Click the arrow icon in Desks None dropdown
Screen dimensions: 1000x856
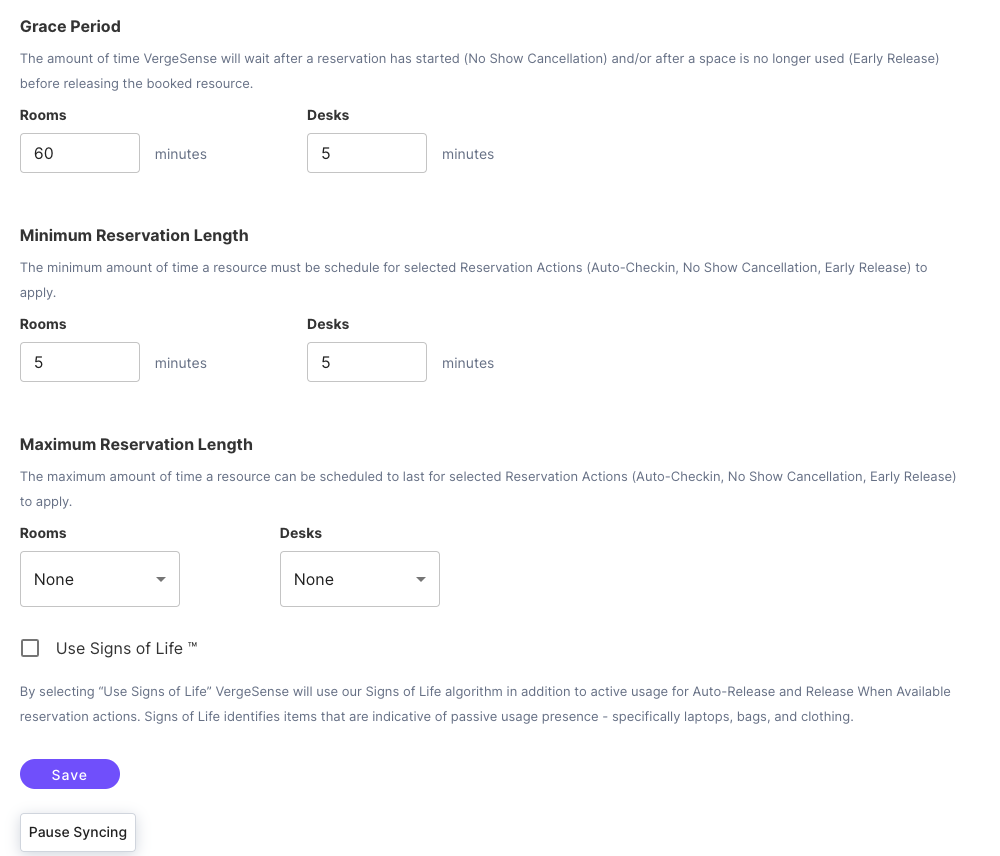coord(421,579)
